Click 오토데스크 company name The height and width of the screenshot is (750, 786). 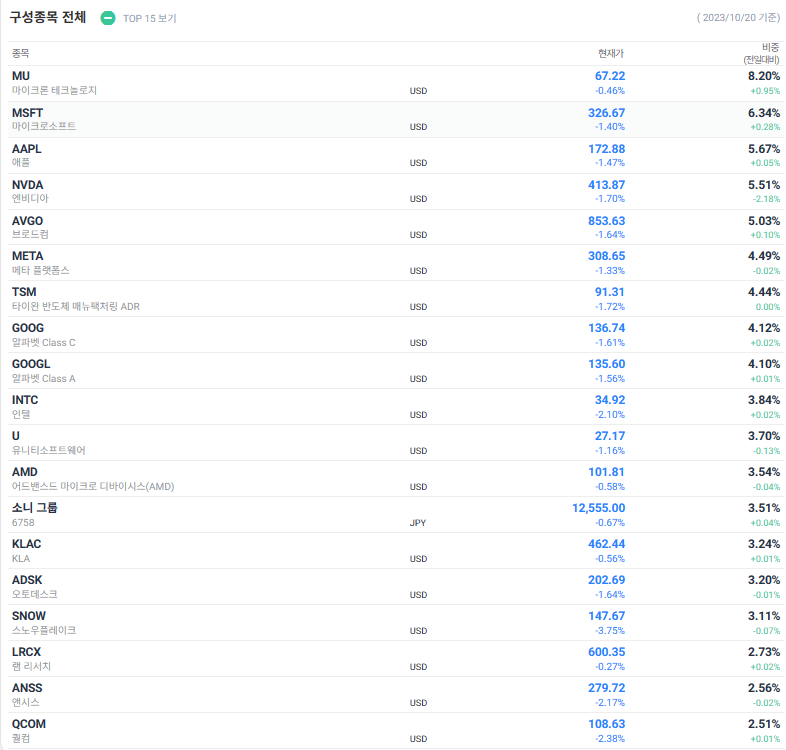coord(35,594)
